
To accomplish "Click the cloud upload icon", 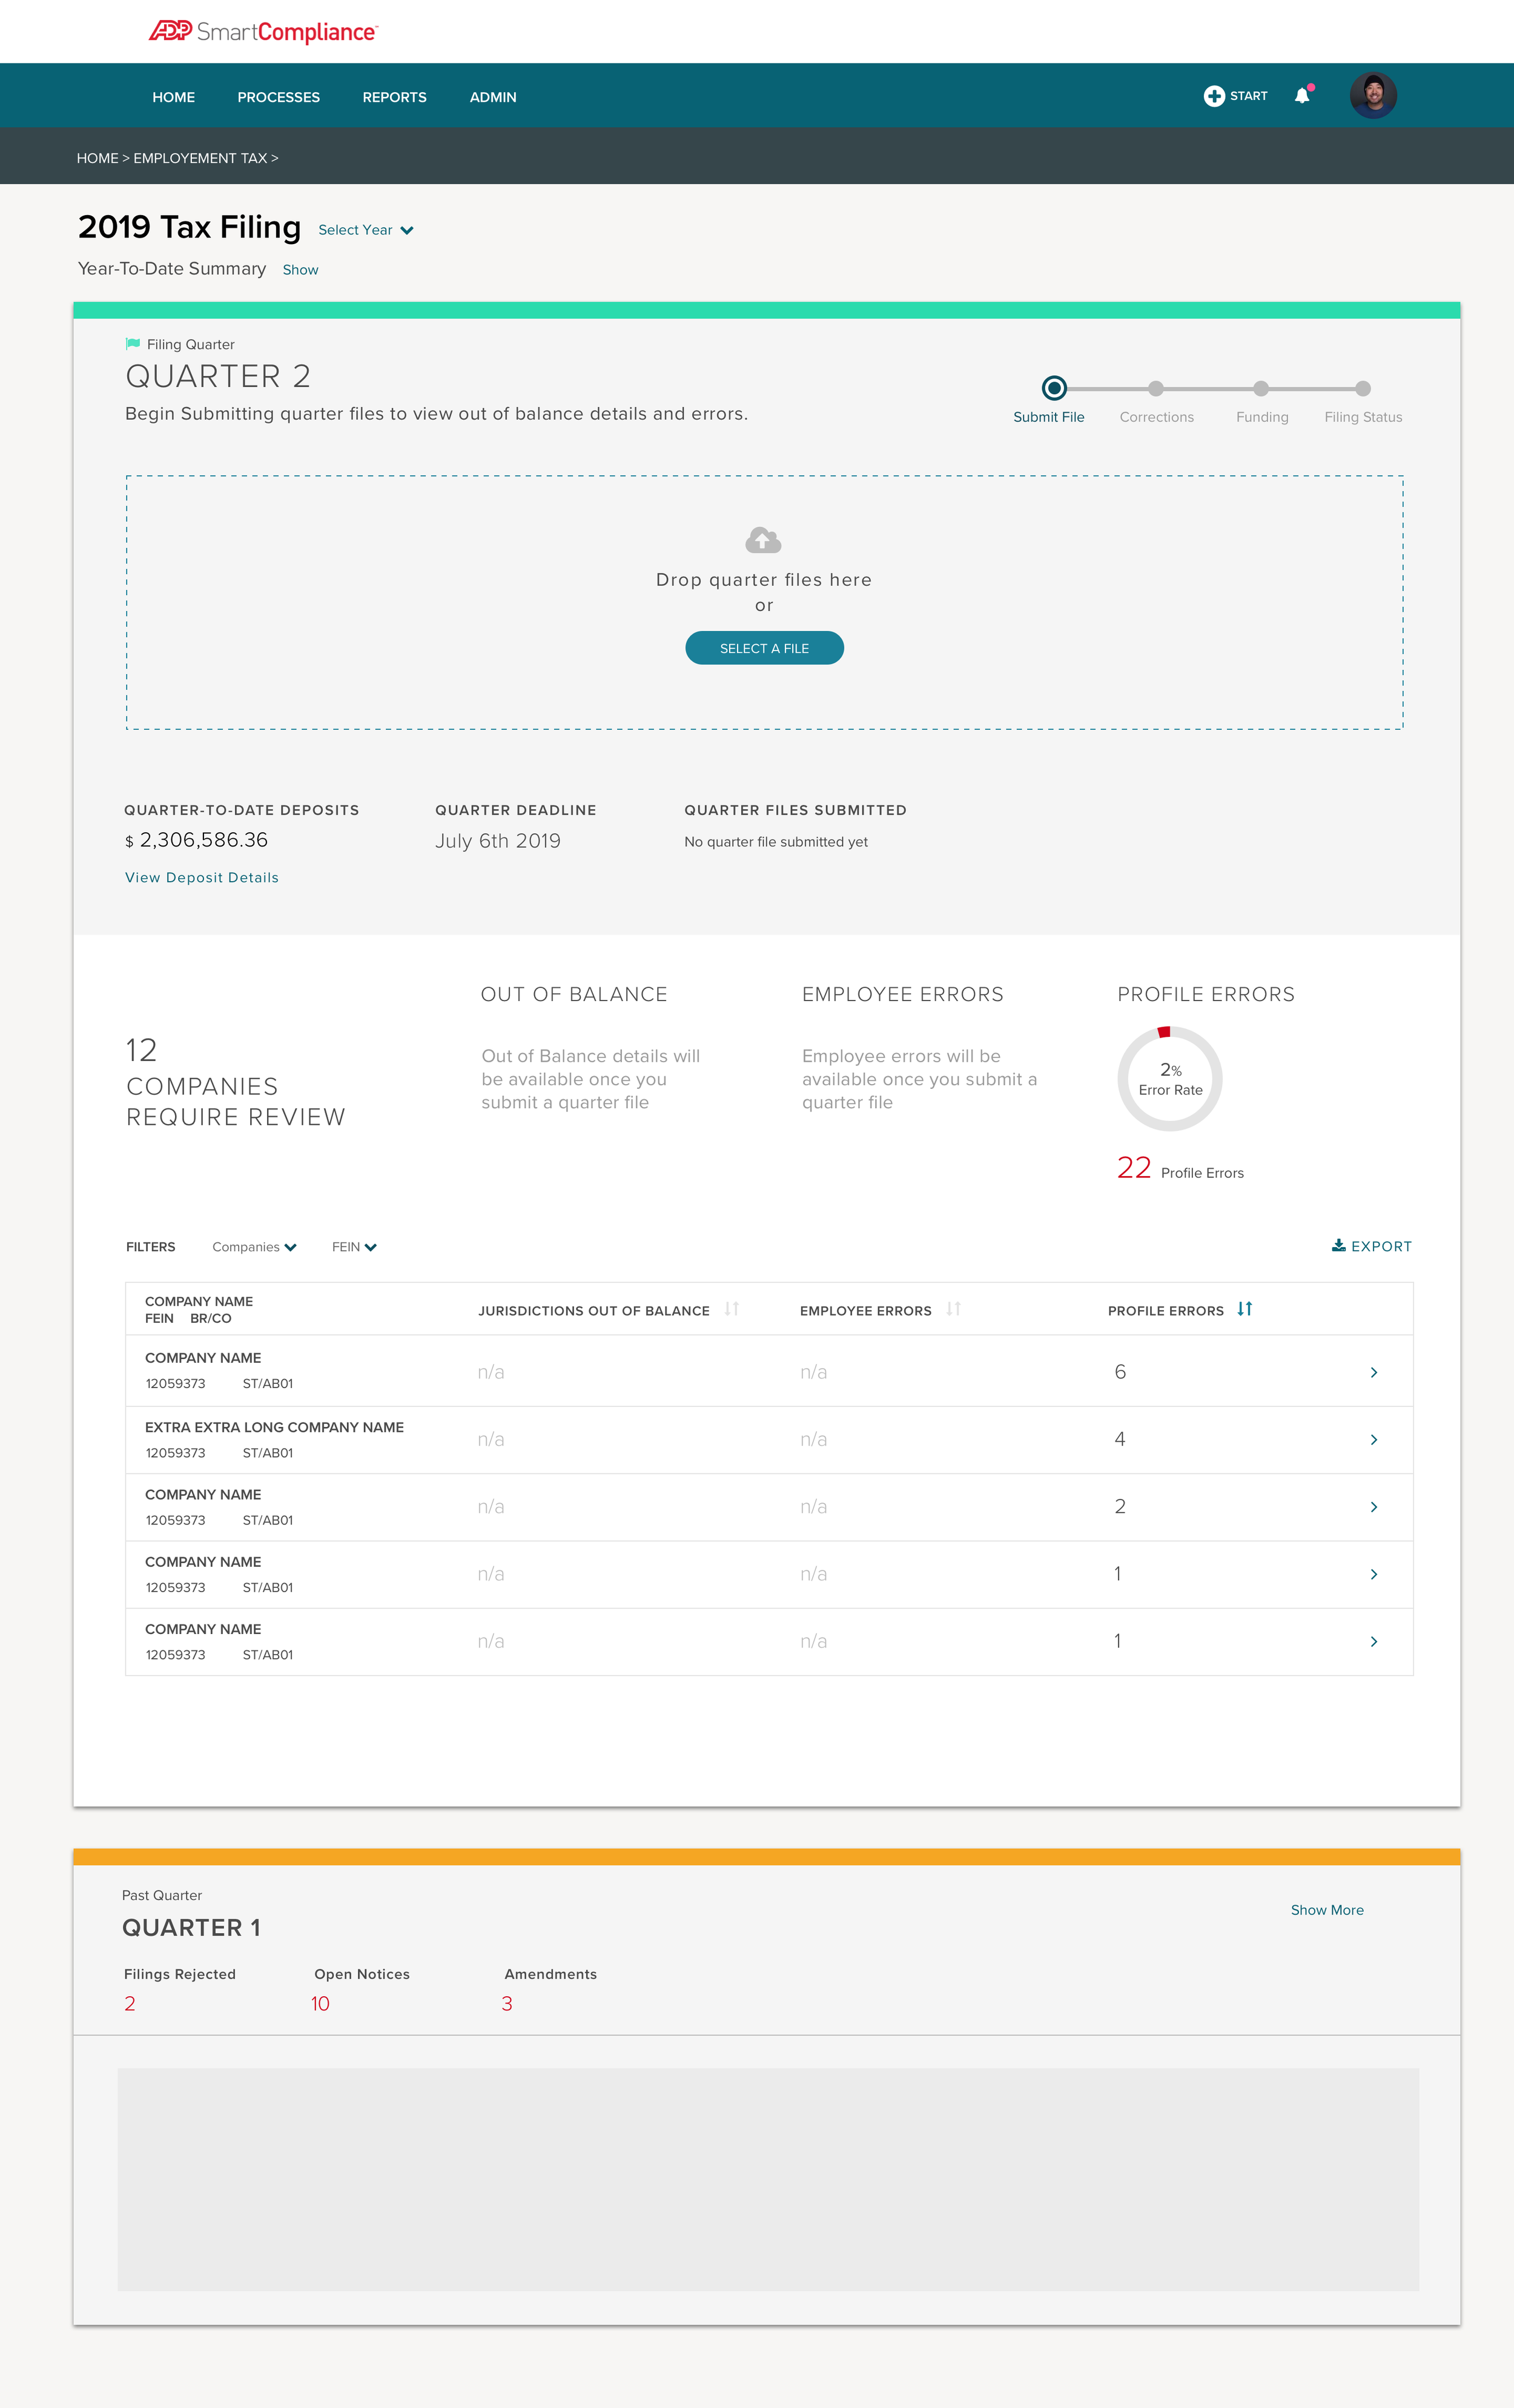I will point(763,541).
